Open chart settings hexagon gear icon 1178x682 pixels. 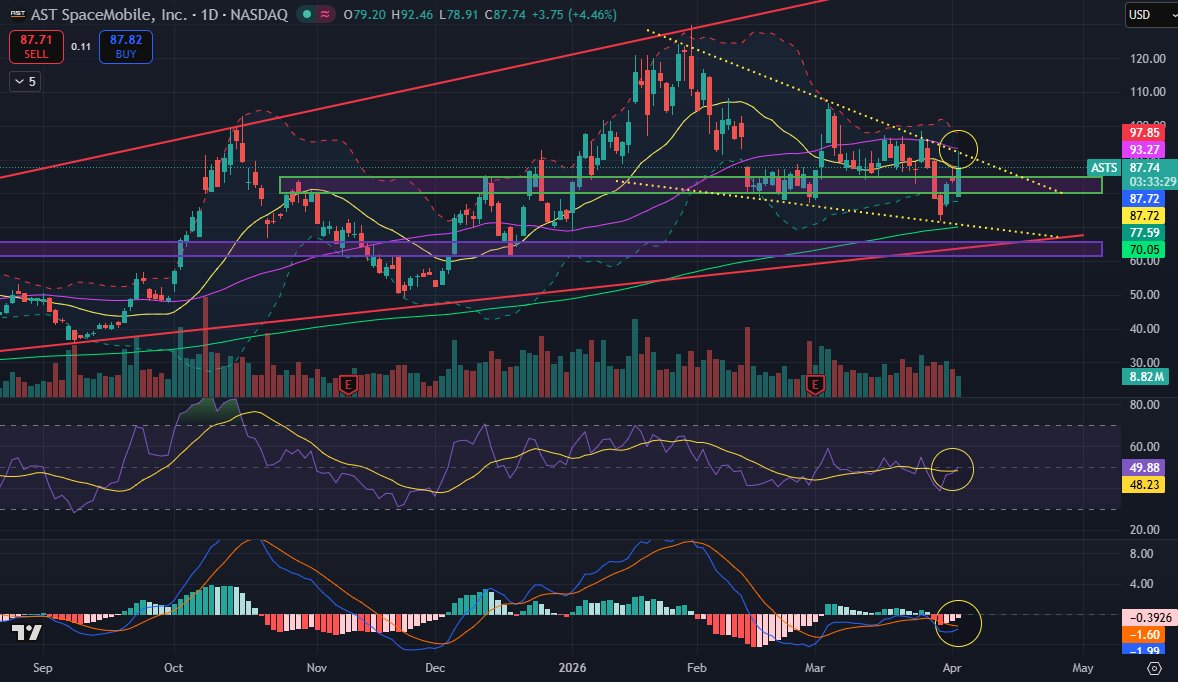point(1155,668)
